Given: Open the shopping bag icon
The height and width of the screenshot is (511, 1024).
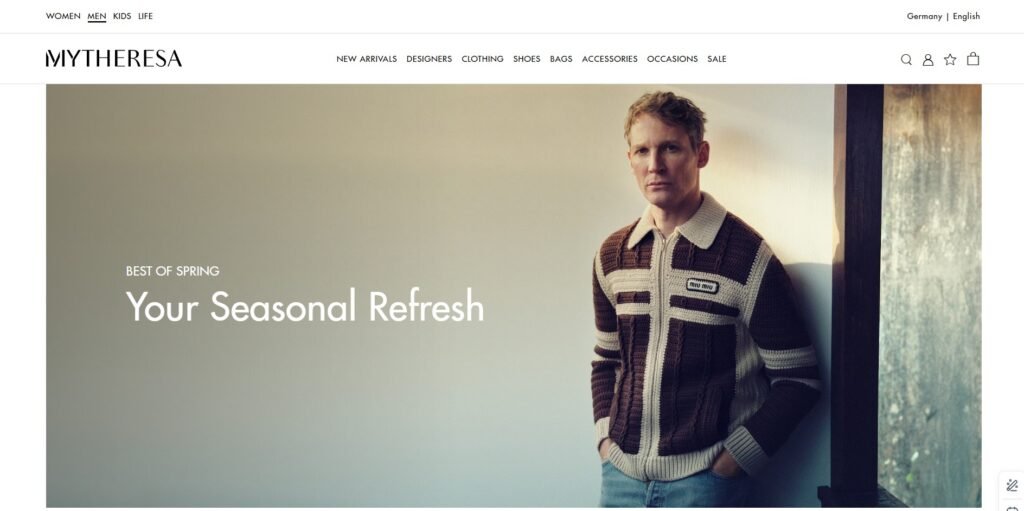Looking at the screenshot, I should point(972,59).
